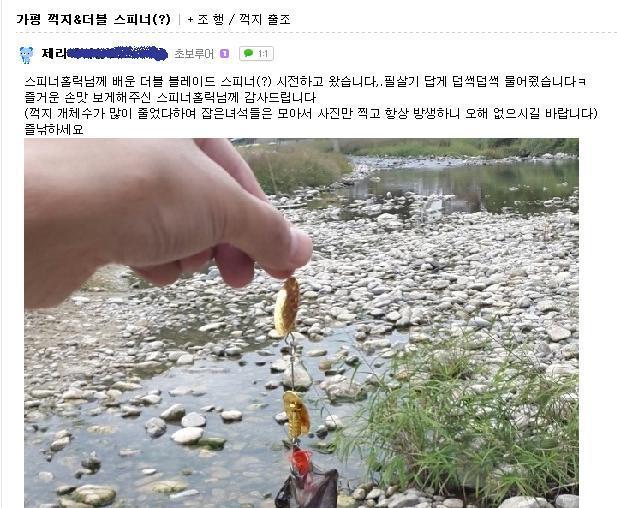This screenshot has height=508, width=617.
Task: Click the closing text 즐낚하세요
Action: (x=54, y=129)
